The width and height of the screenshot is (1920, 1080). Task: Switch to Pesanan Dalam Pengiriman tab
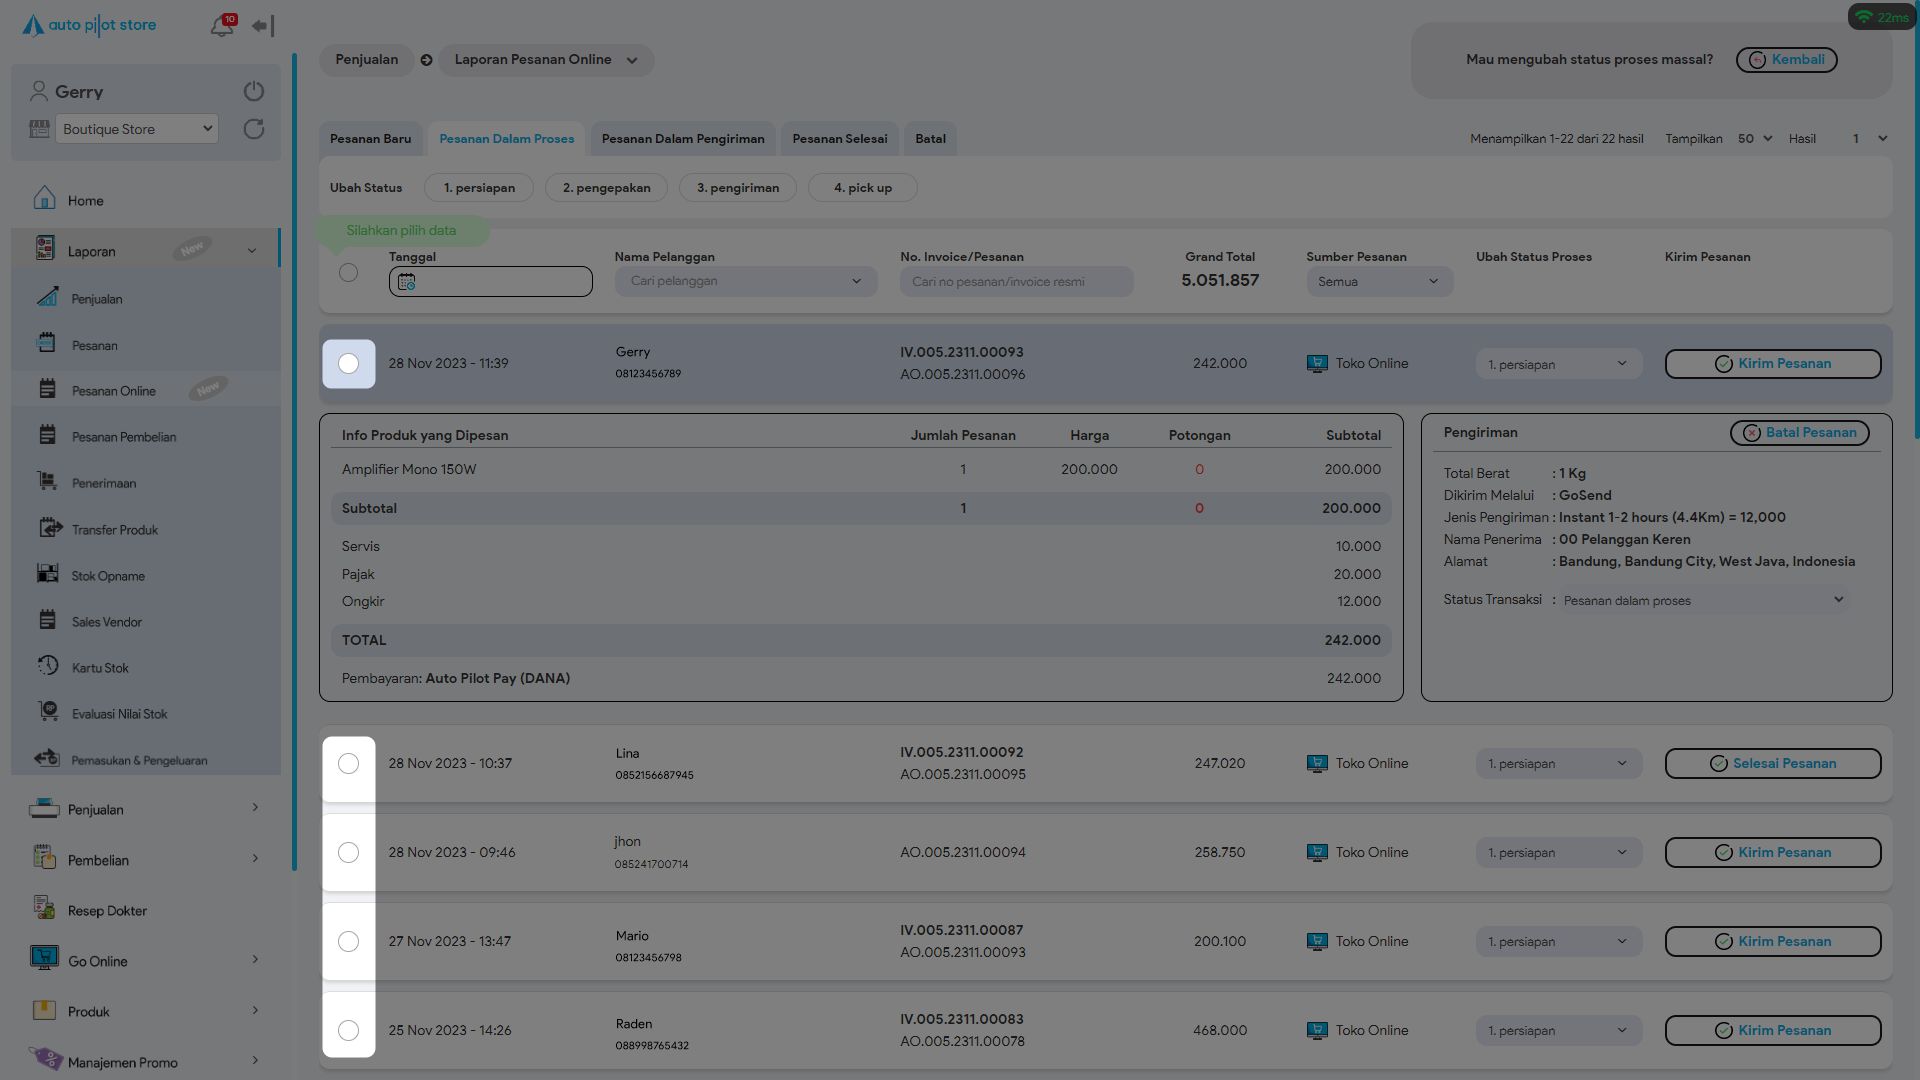click(683, 139)
